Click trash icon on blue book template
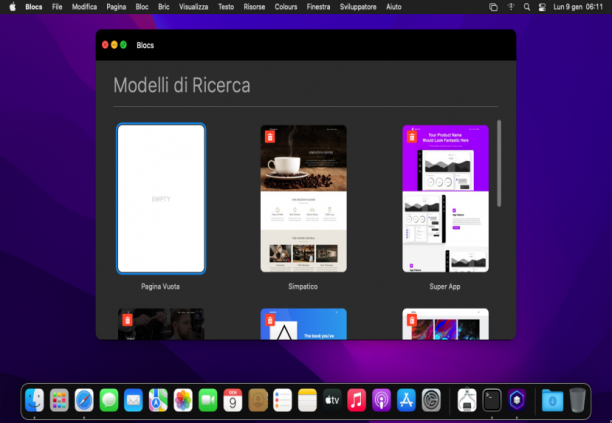612x423 pixels. coord(270,320)
